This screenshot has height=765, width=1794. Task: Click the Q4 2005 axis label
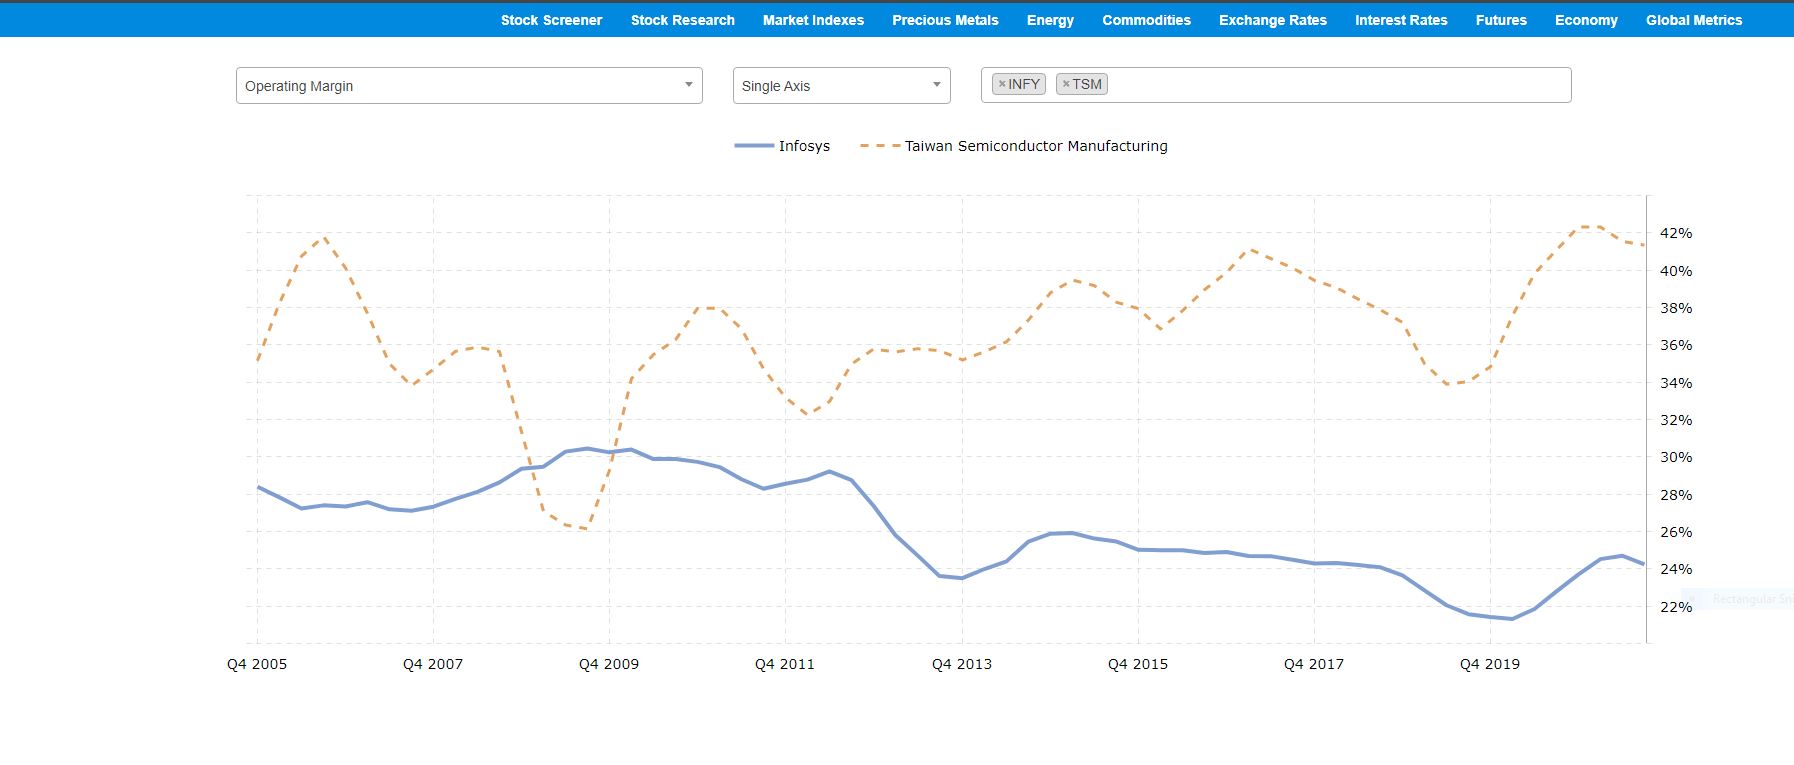257,664
